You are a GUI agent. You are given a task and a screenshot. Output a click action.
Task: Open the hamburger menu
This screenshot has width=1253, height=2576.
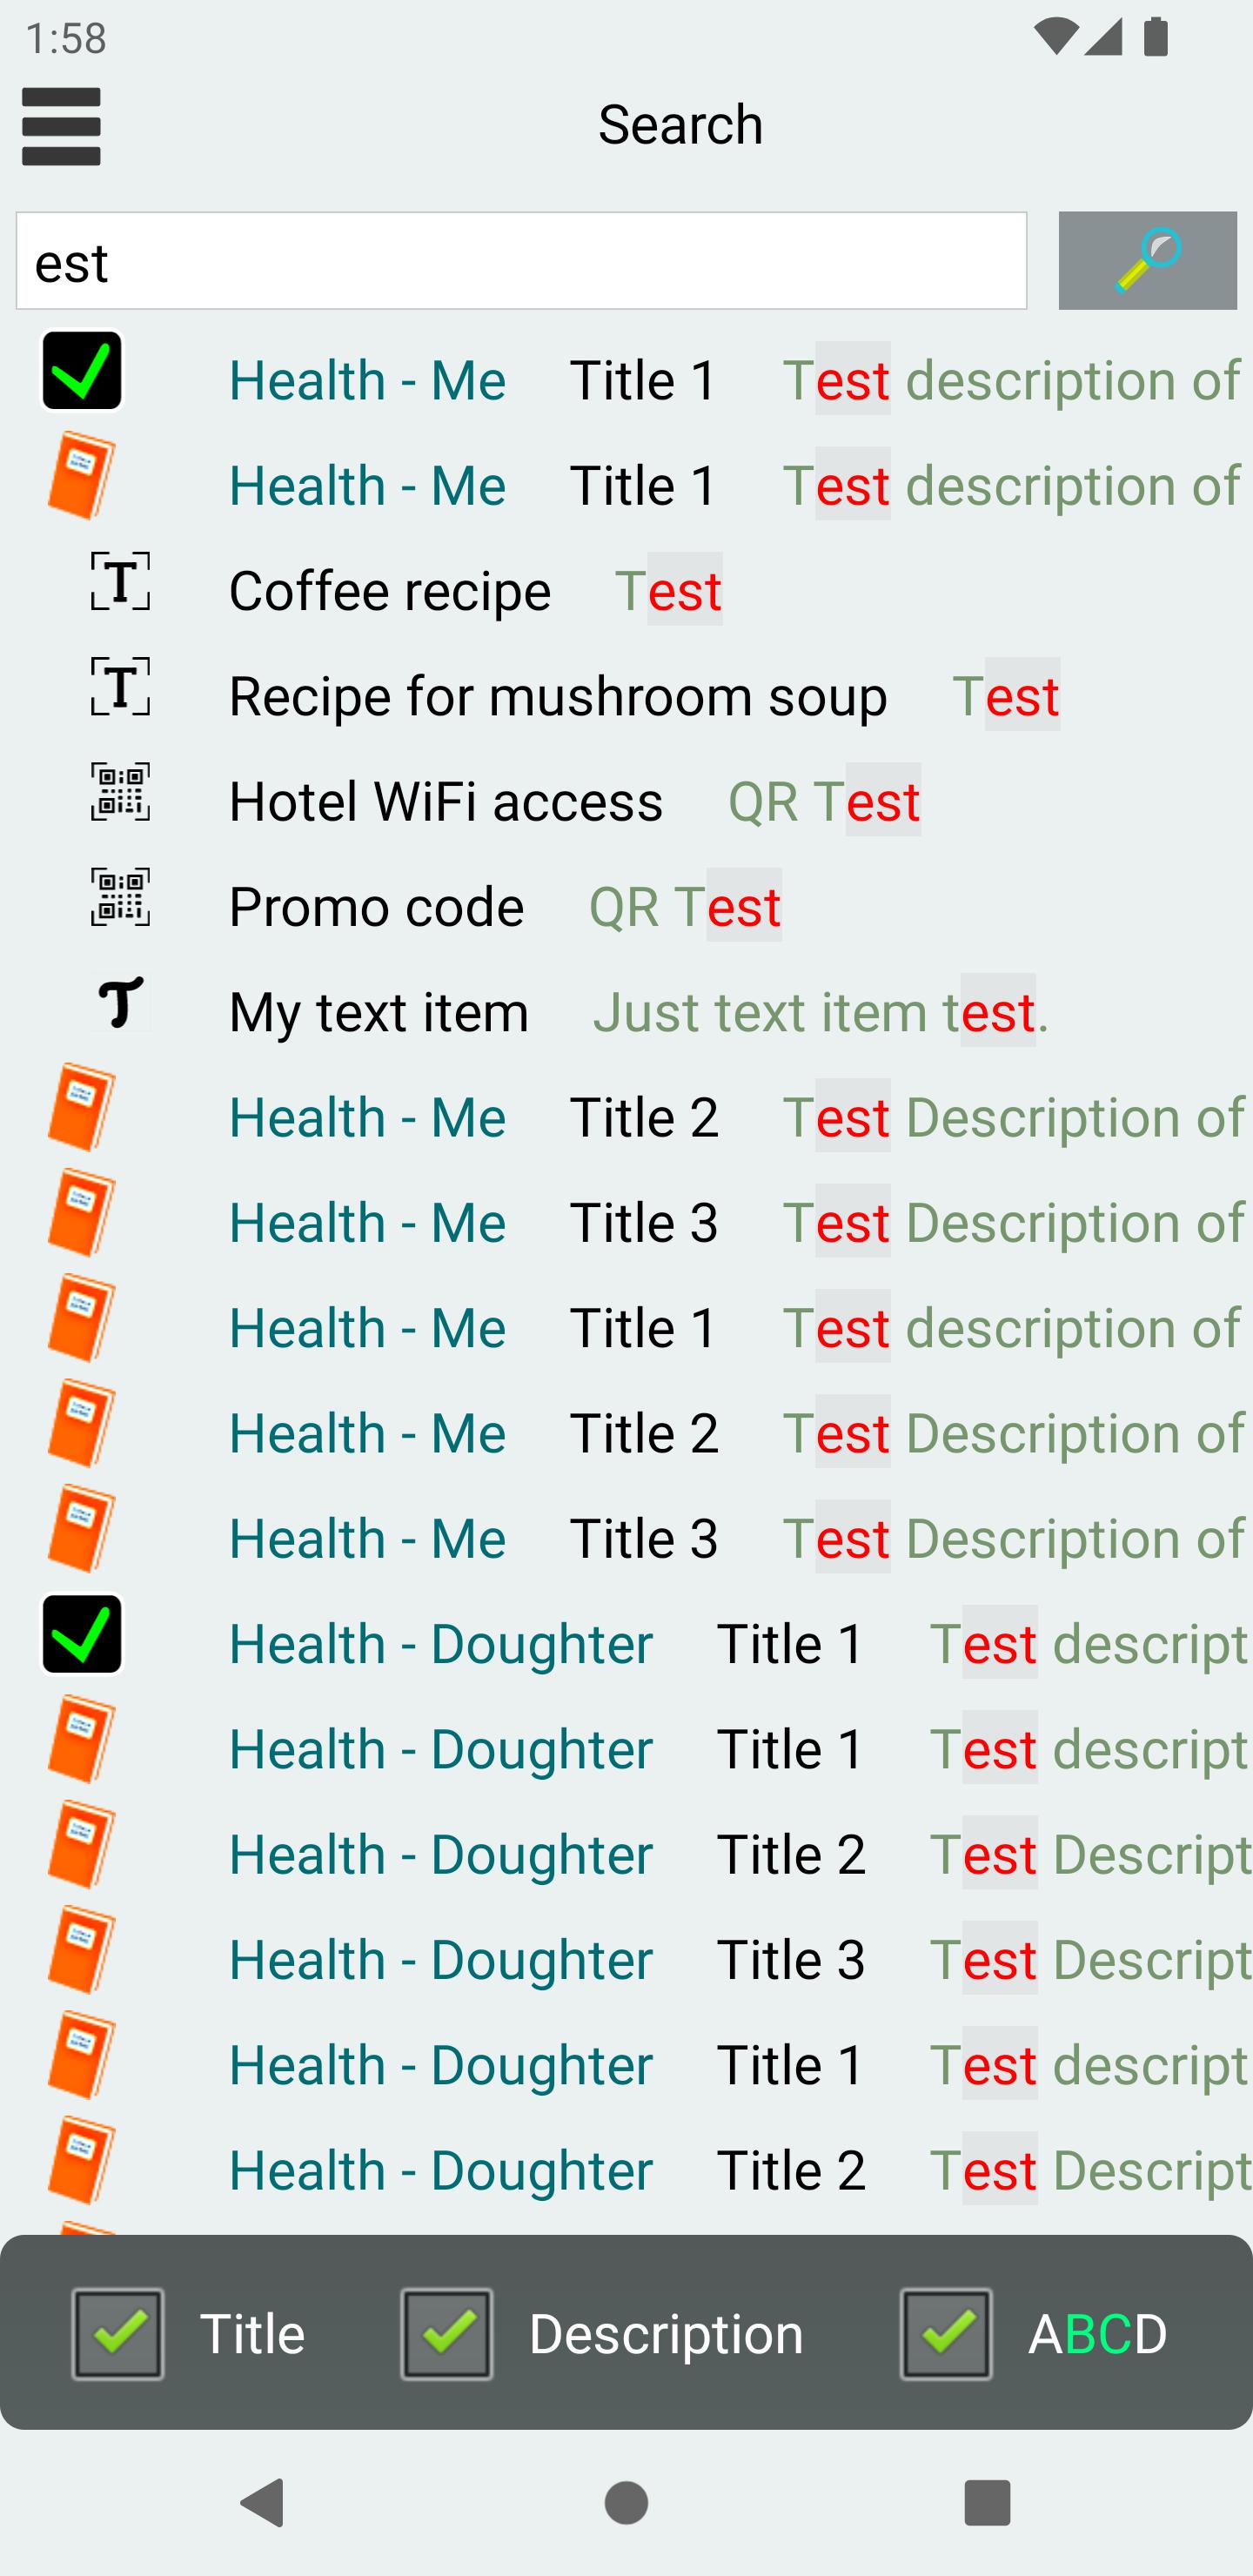61,126
